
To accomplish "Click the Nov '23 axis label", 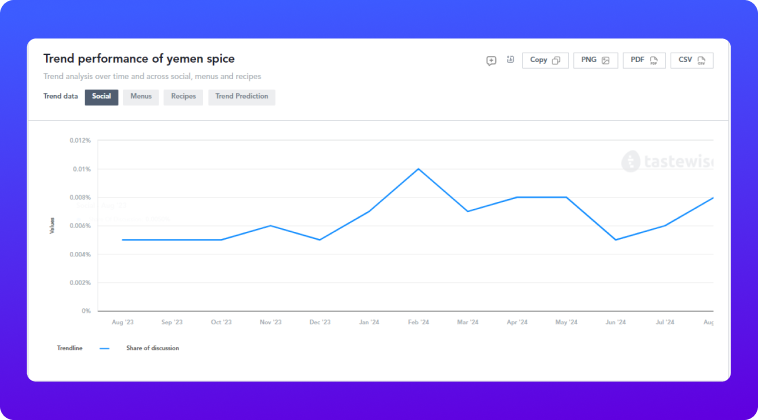I will click(x=270, y=322).
